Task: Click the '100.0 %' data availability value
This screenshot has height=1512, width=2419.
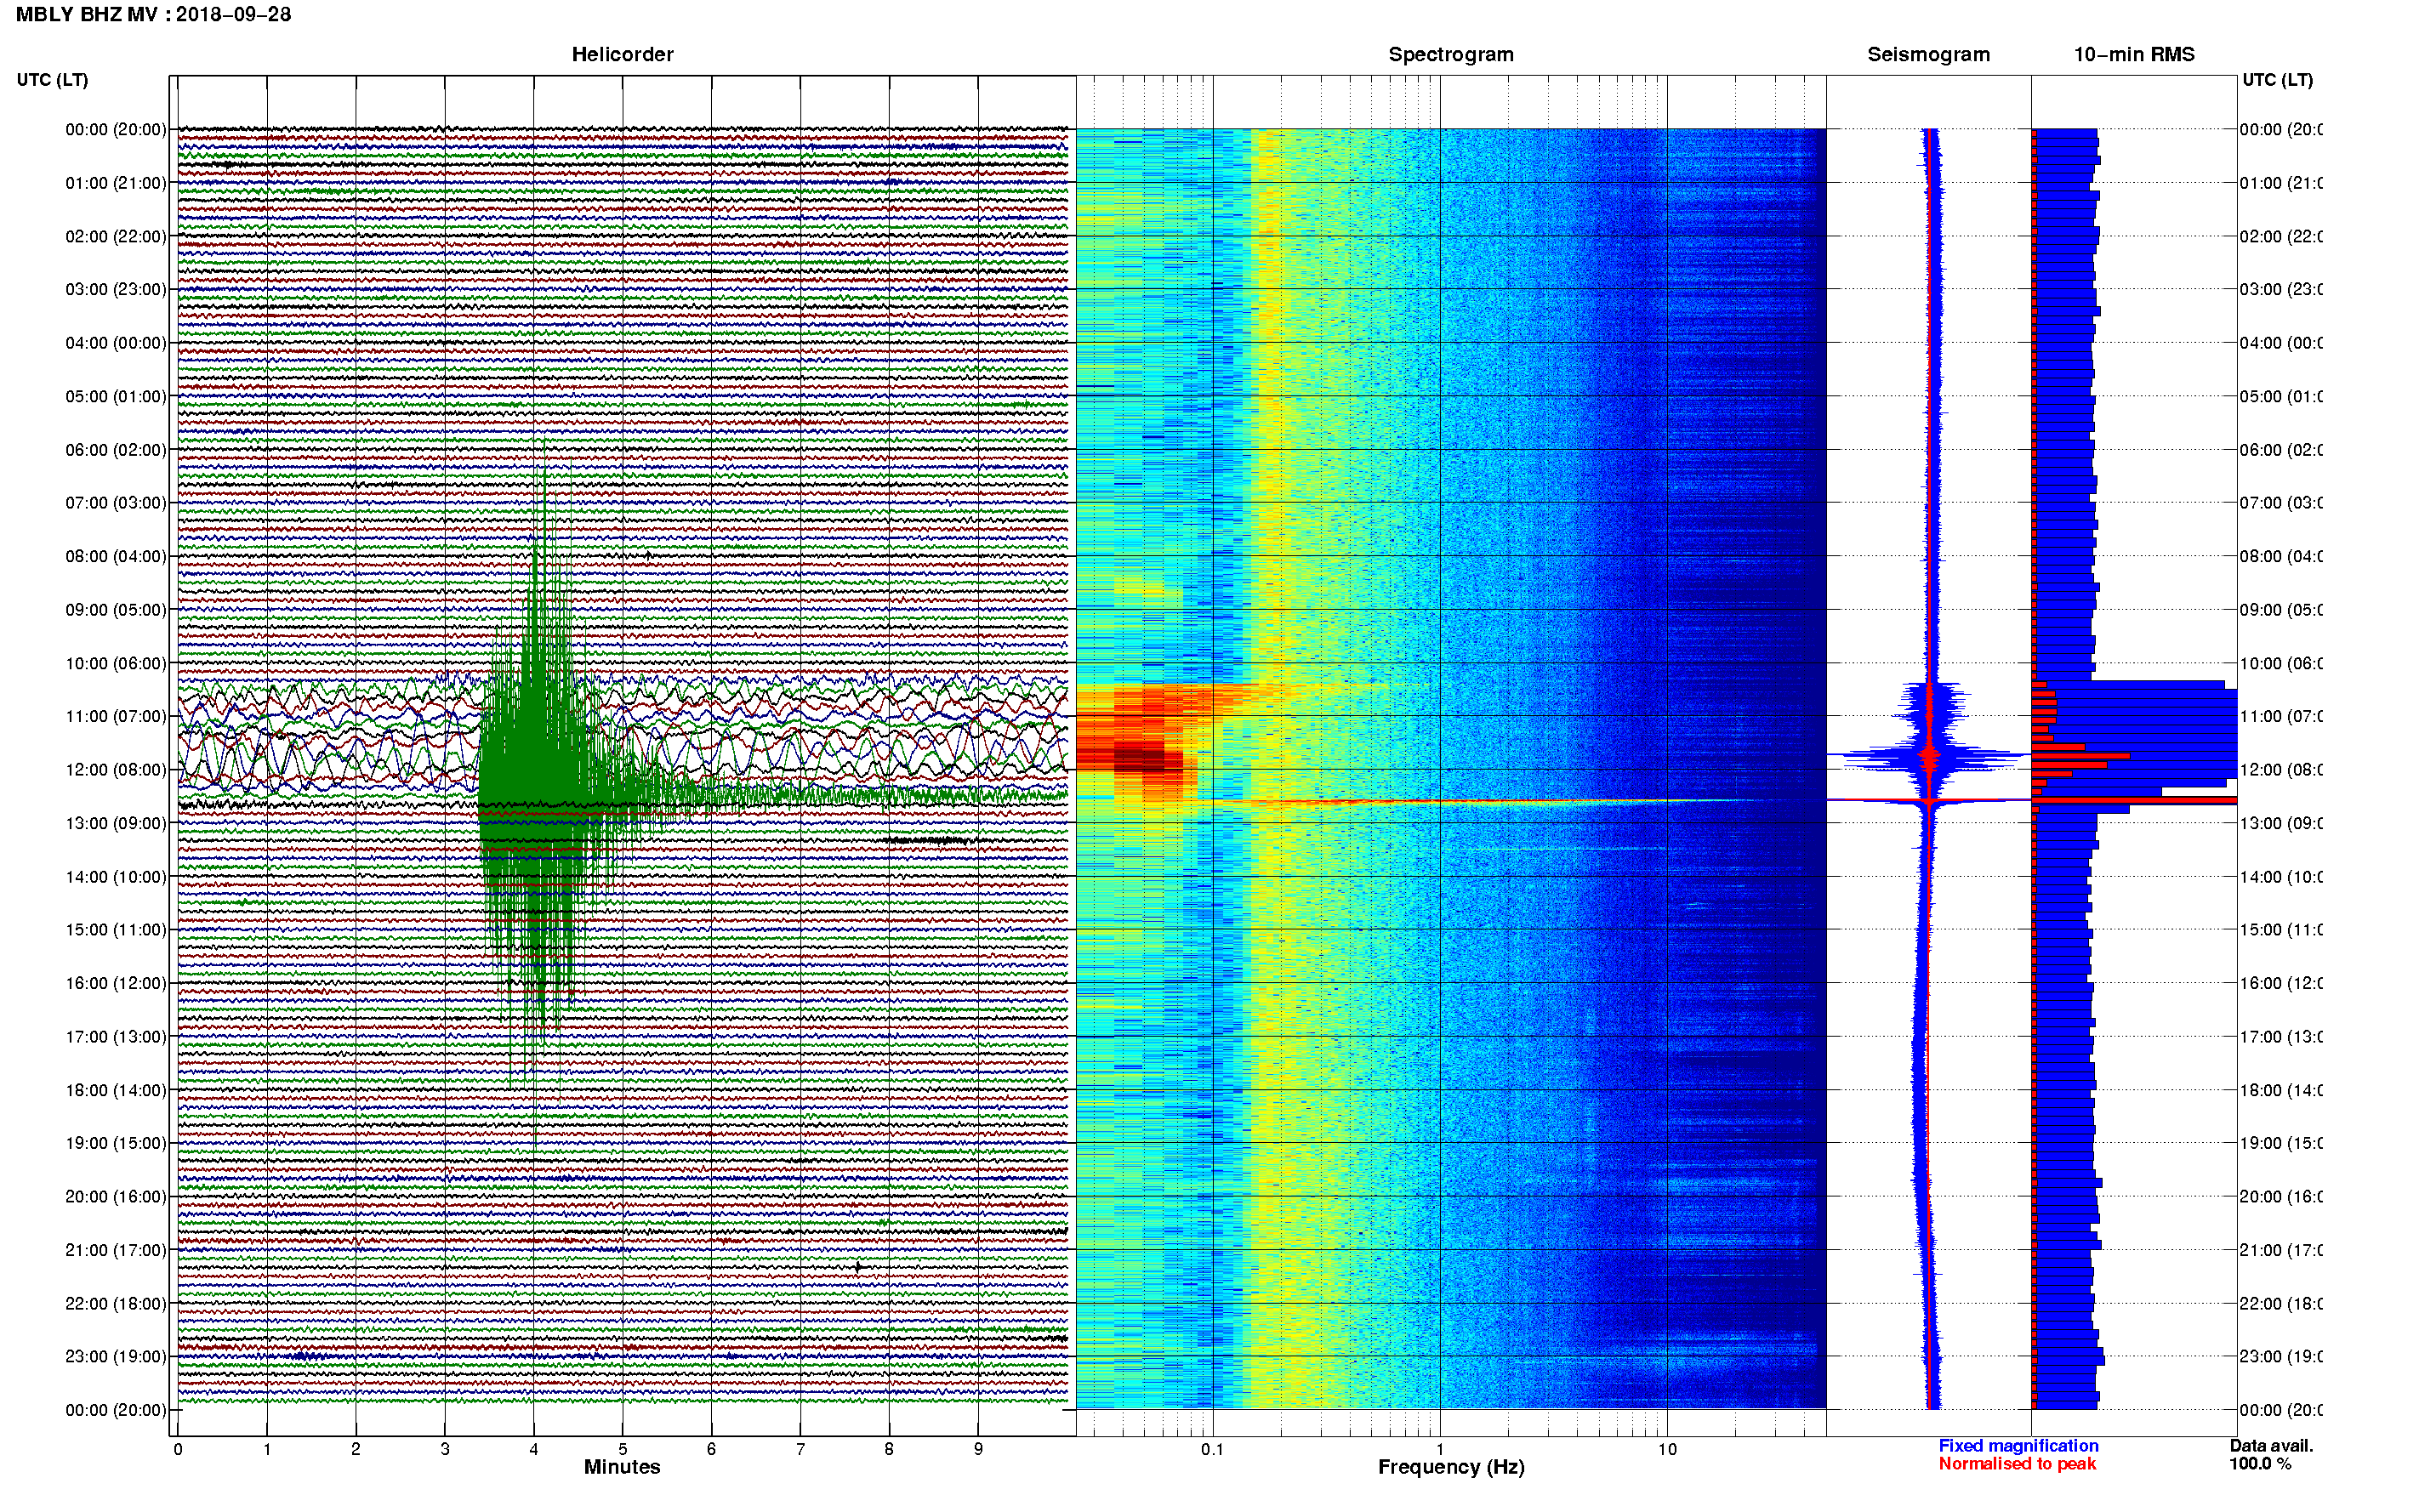Action: click(2259, 1463)
